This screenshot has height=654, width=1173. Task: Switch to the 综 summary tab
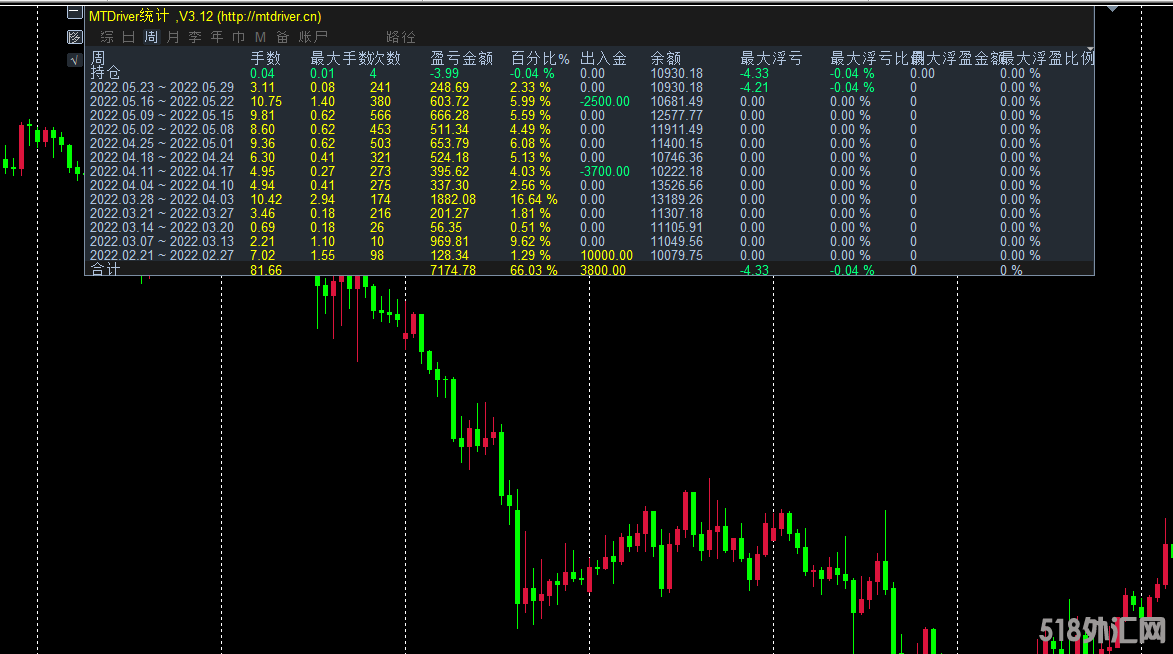(x=107, y=37)
